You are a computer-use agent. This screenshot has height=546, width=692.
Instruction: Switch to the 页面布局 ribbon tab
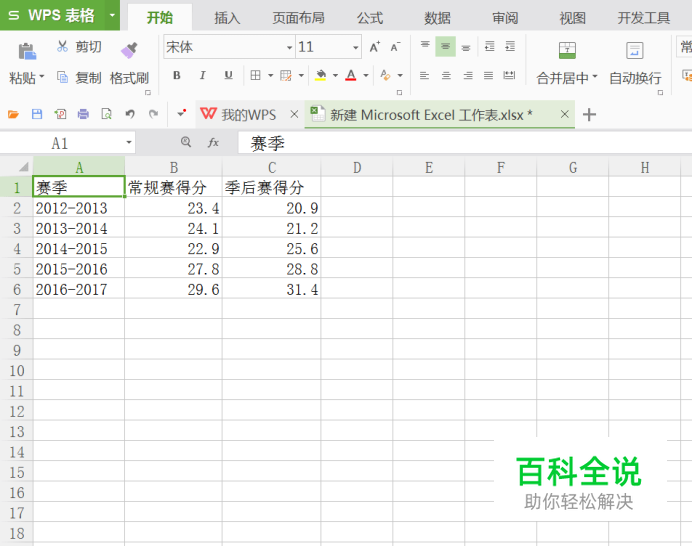click(x=298, y=18)
